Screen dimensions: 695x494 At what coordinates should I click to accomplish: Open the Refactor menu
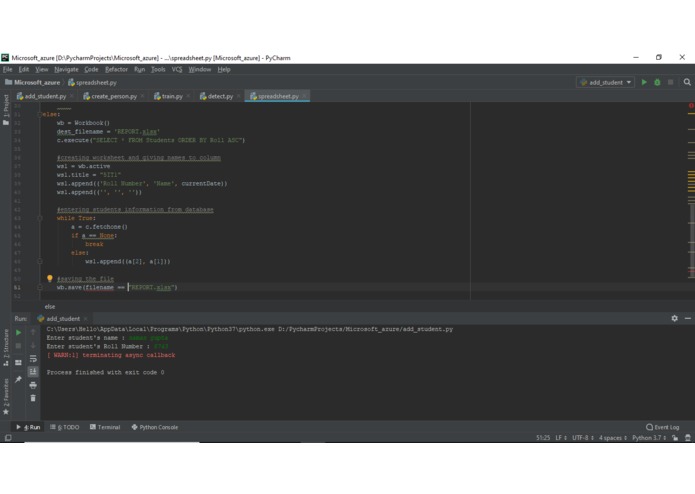116,70
